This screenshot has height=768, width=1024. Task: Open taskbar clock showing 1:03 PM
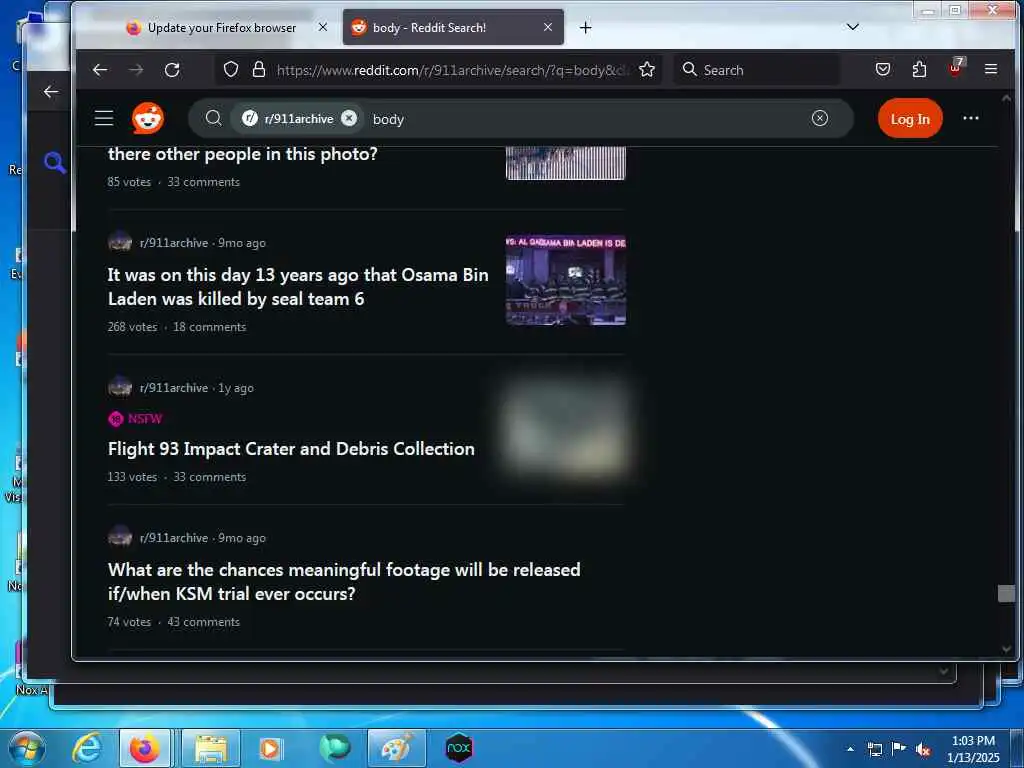click(x=973, y=749)
